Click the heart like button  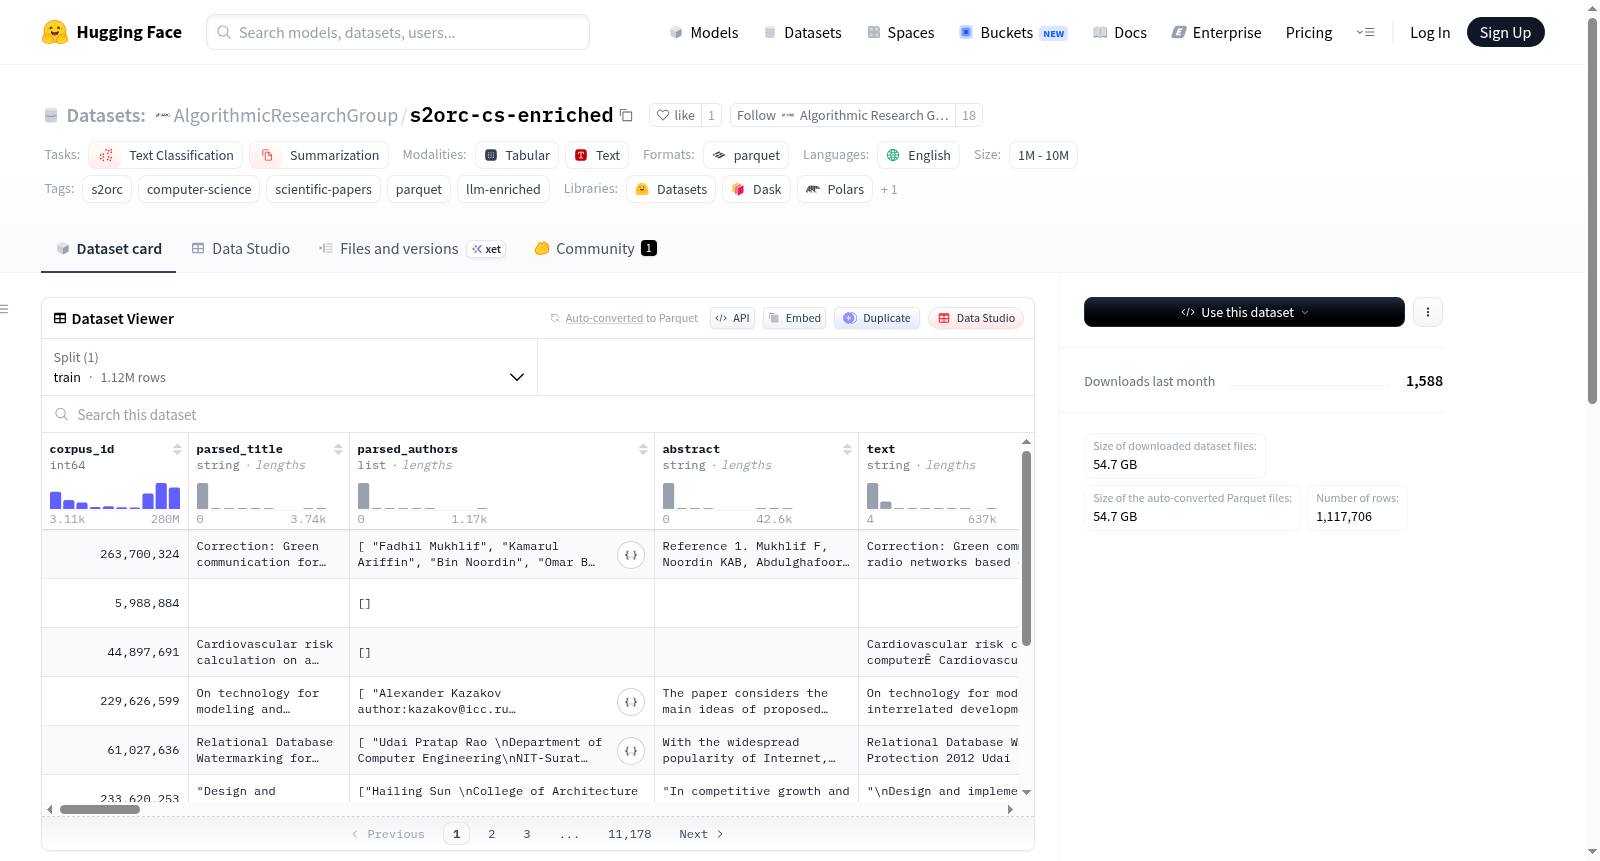pos(675,115)
